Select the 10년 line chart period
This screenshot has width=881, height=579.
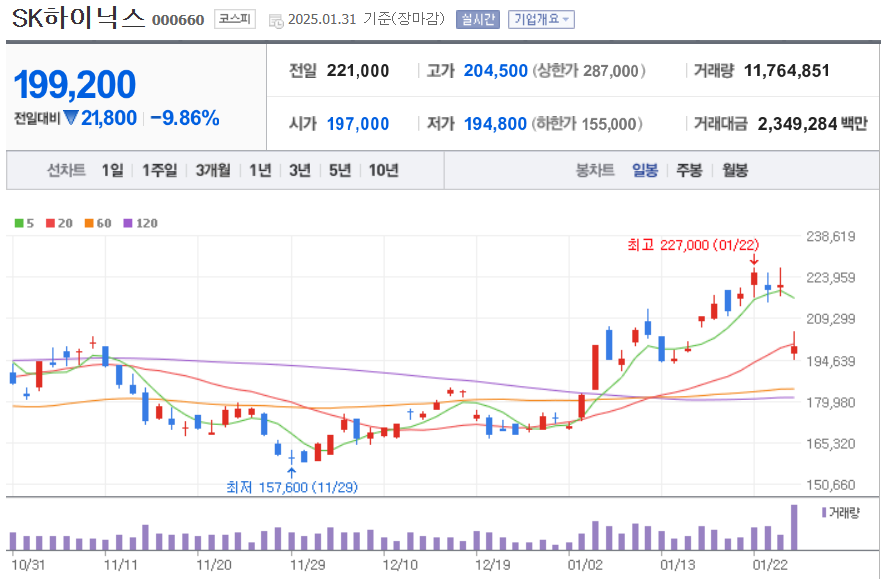384,170
